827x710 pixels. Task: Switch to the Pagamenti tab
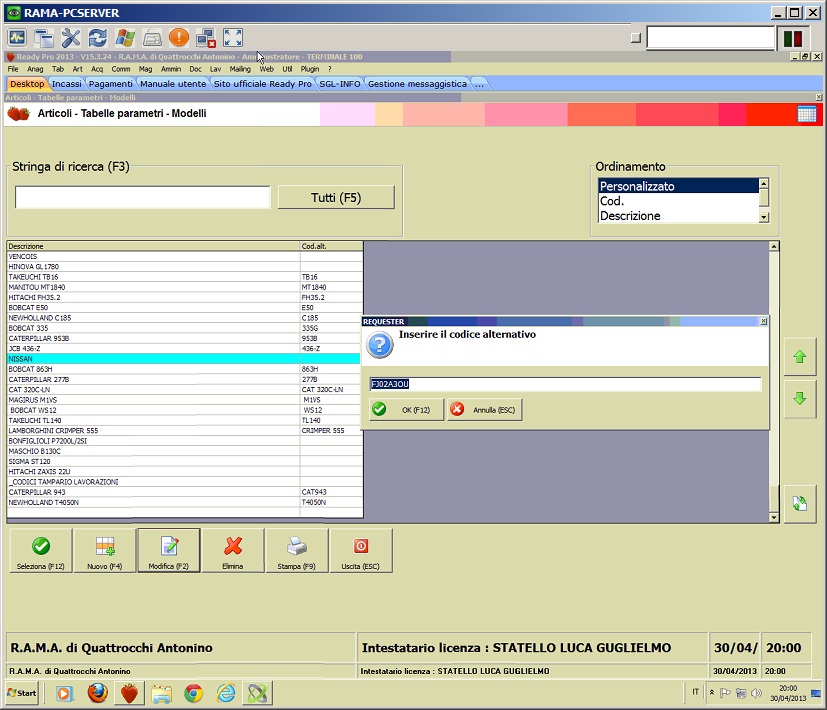(x=110, y=84)
